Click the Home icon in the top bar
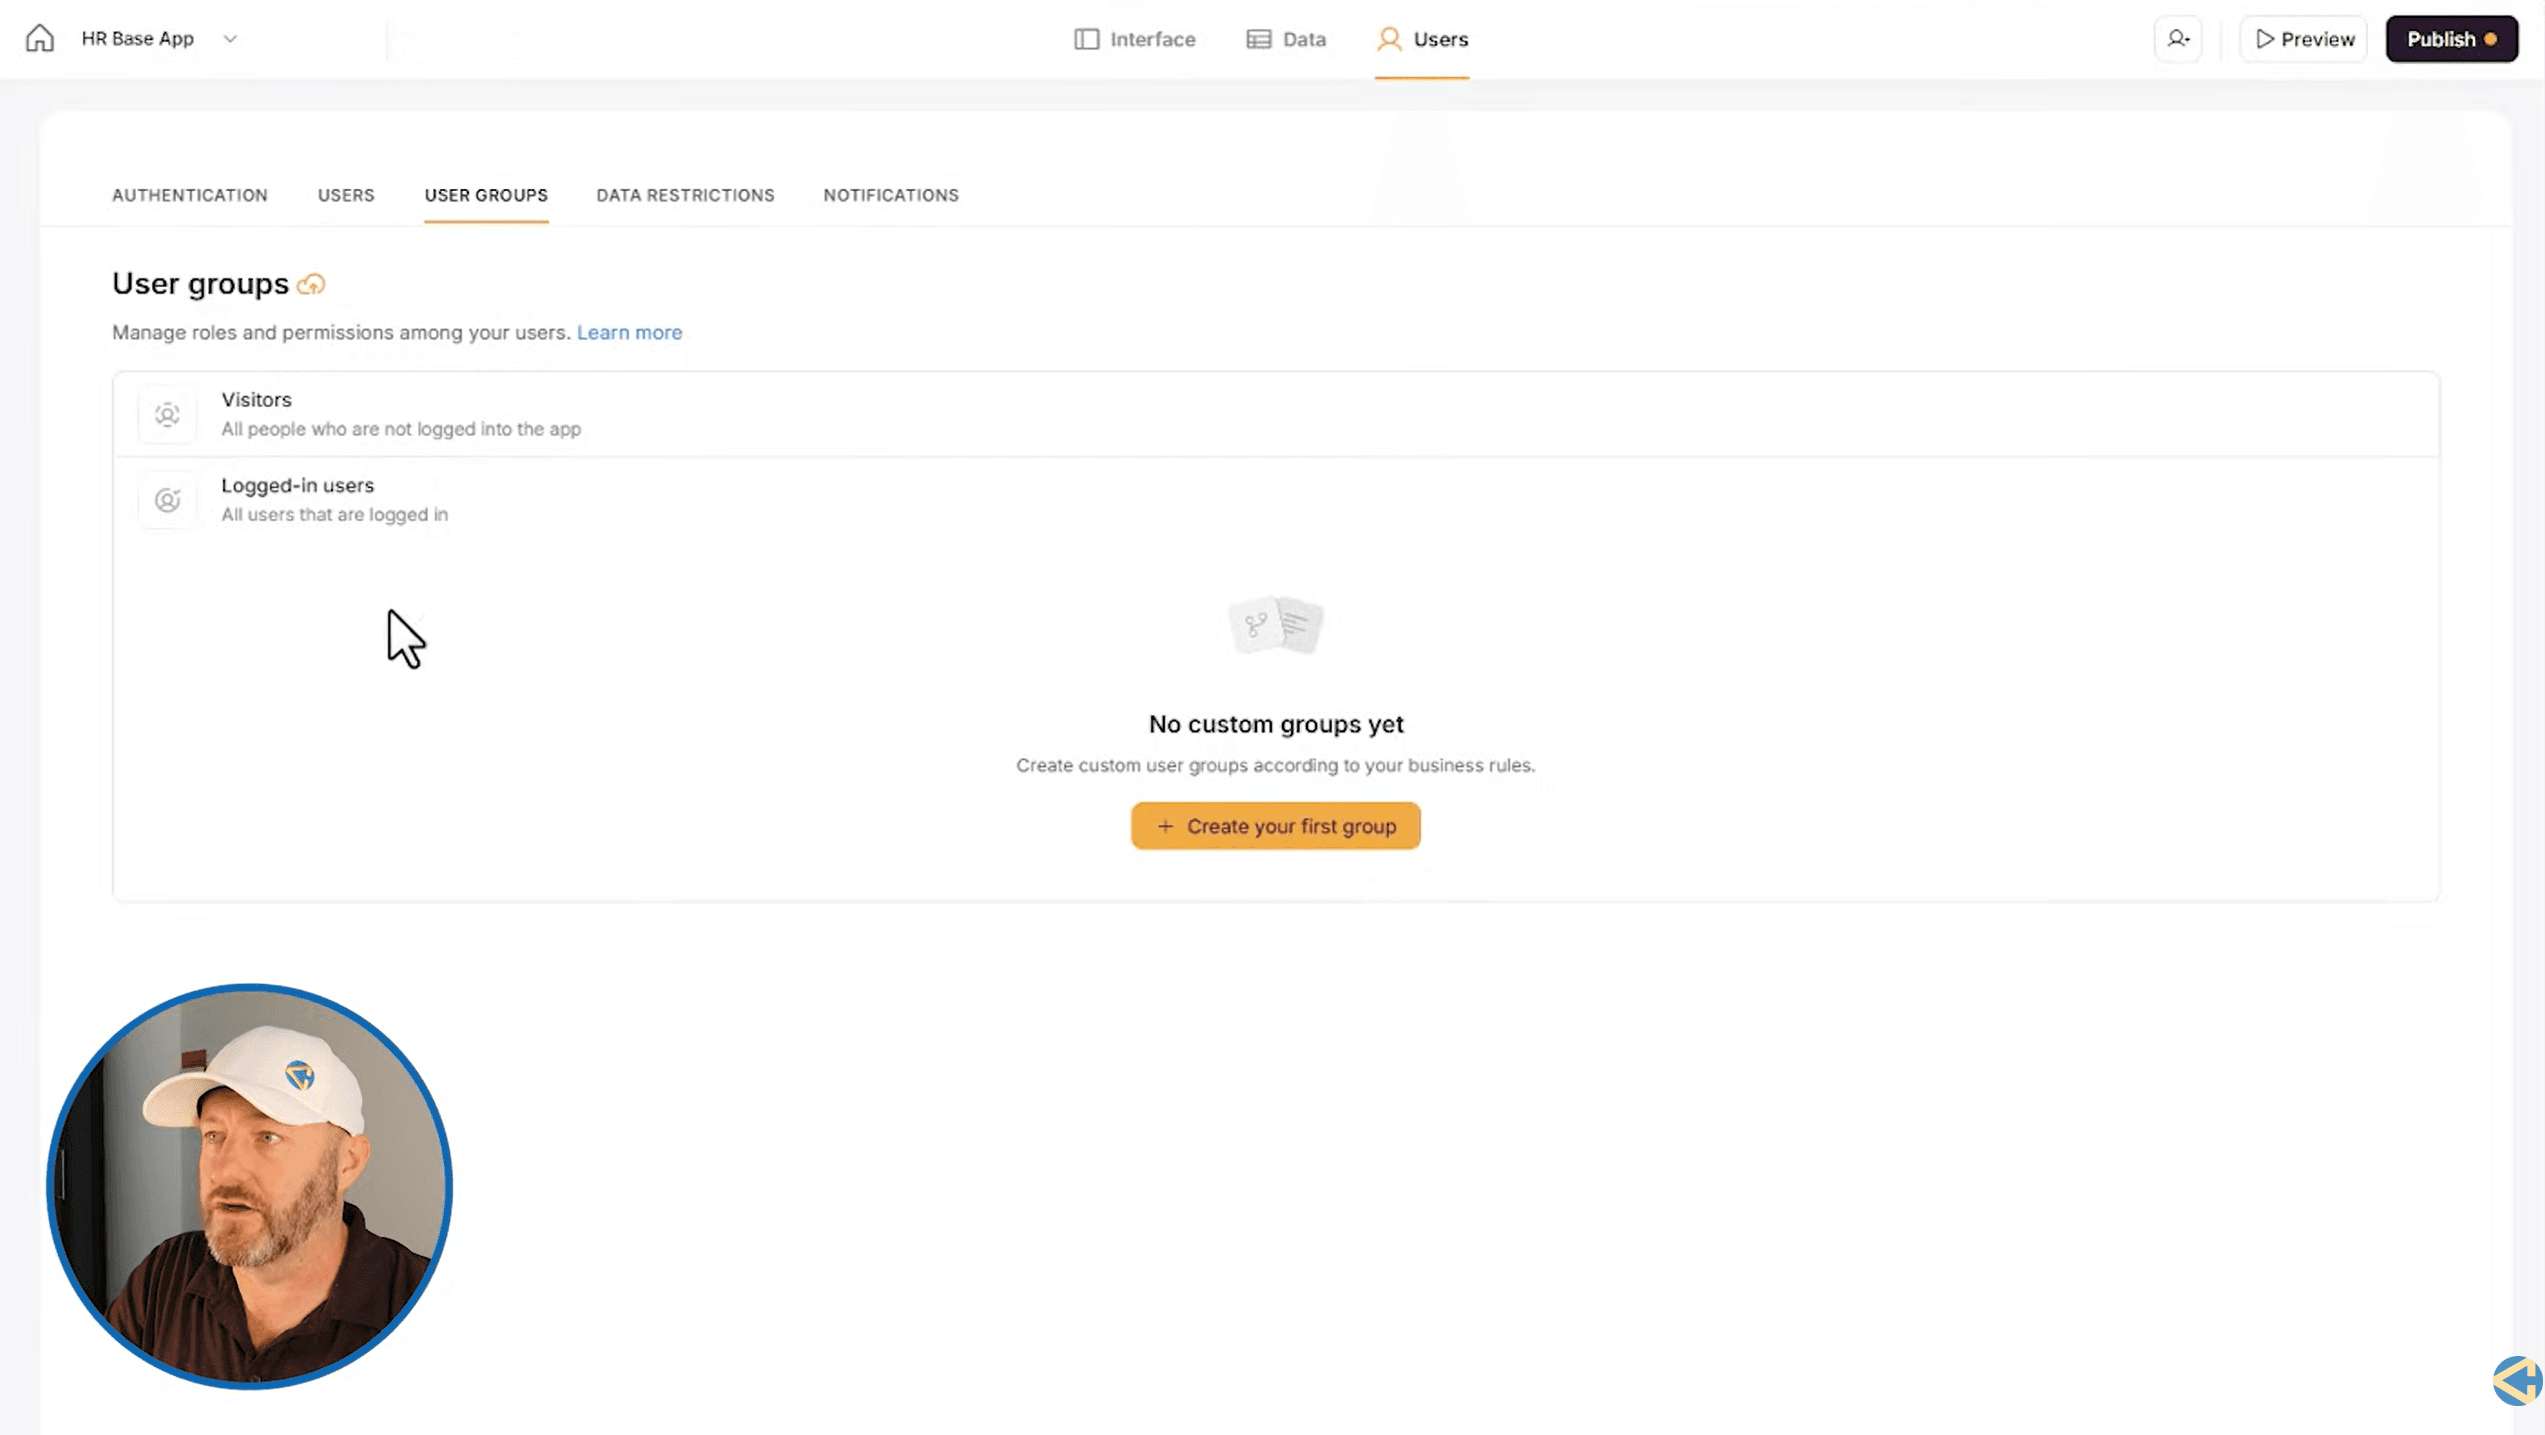 click(x=40, y=38)
